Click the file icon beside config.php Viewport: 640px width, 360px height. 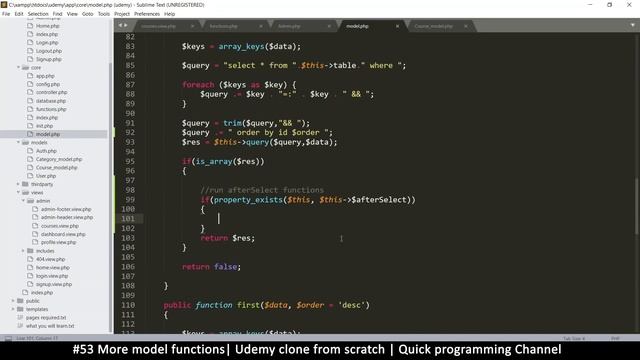coord(30,84)
